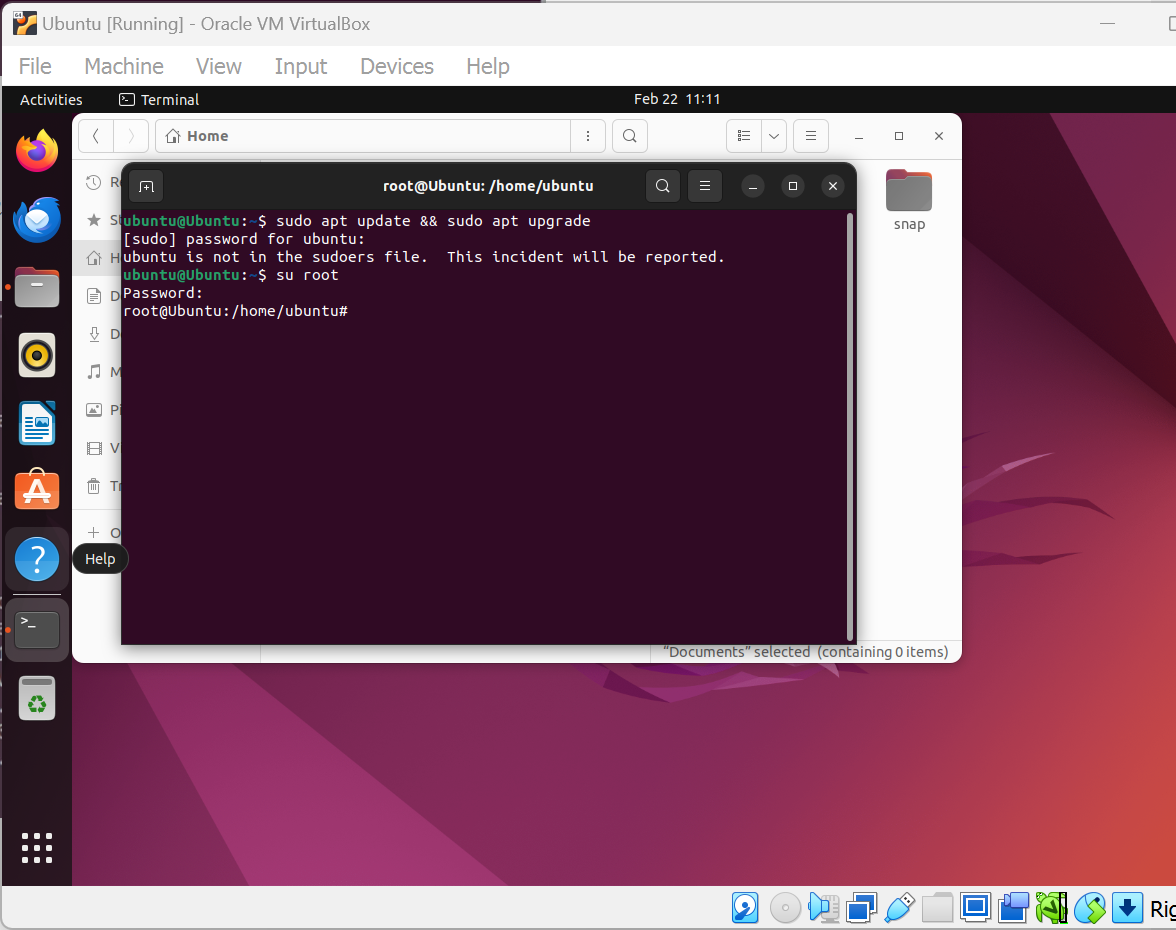Open the Files path options menu
1176x930 pixels.
[x=588, y=136]
